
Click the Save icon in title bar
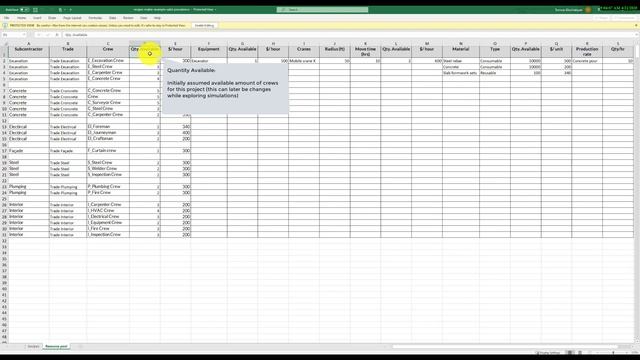pos(36,9)
